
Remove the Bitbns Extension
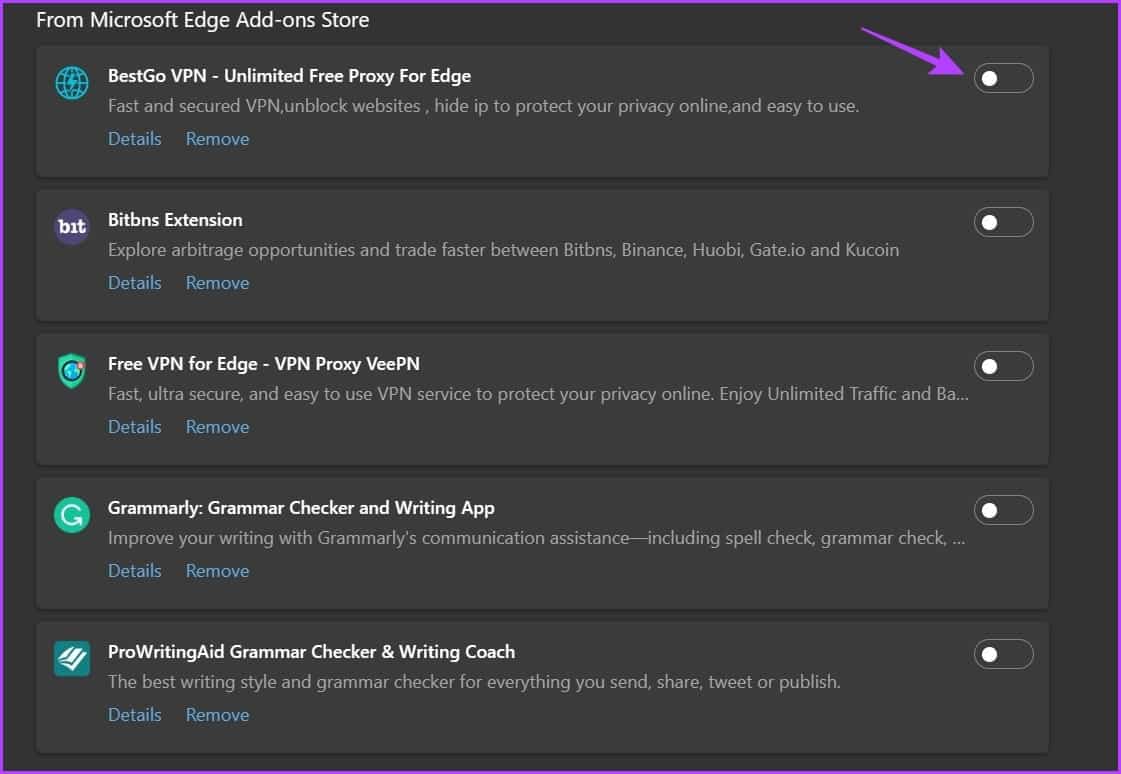pos(217,283)
